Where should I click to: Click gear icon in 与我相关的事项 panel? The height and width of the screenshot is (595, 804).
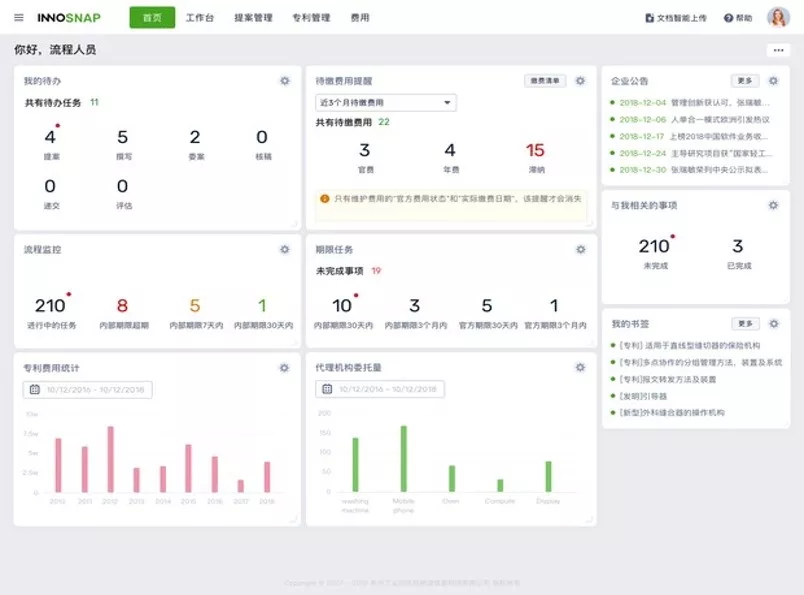point(773,205)
